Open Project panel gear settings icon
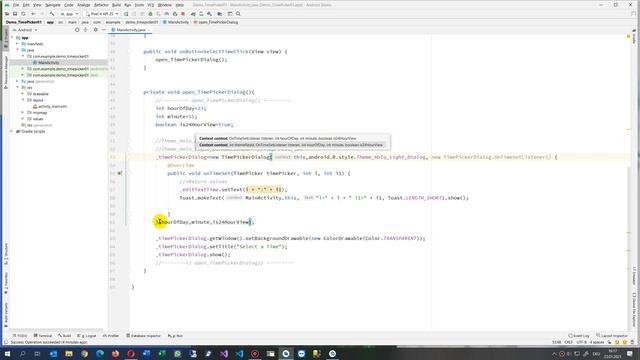This screenshot has height=360, width=640. (x=96, y=30)
